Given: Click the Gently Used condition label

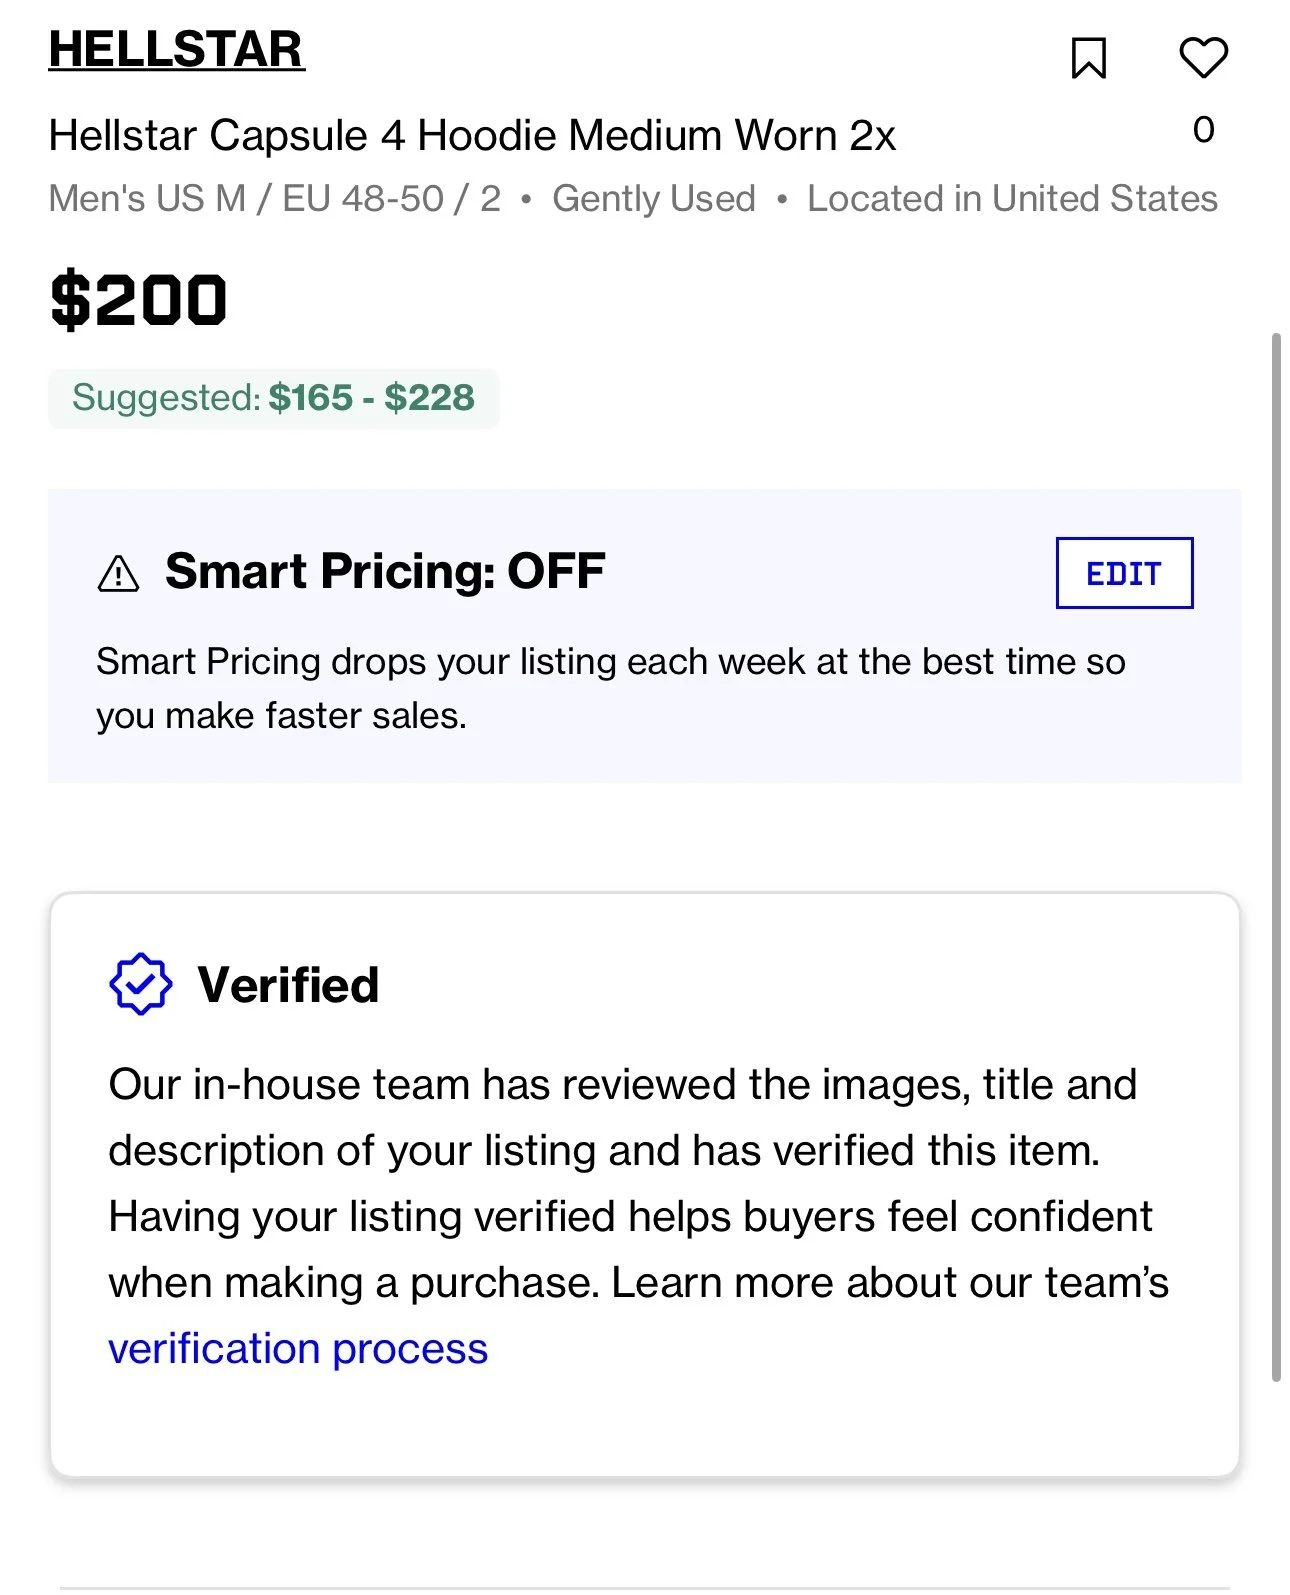Looking at the screenshot, I should point(654,199).
